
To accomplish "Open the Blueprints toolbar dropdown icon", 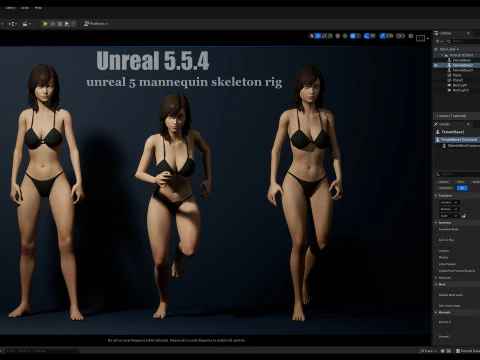I will (x=13, y=24).
